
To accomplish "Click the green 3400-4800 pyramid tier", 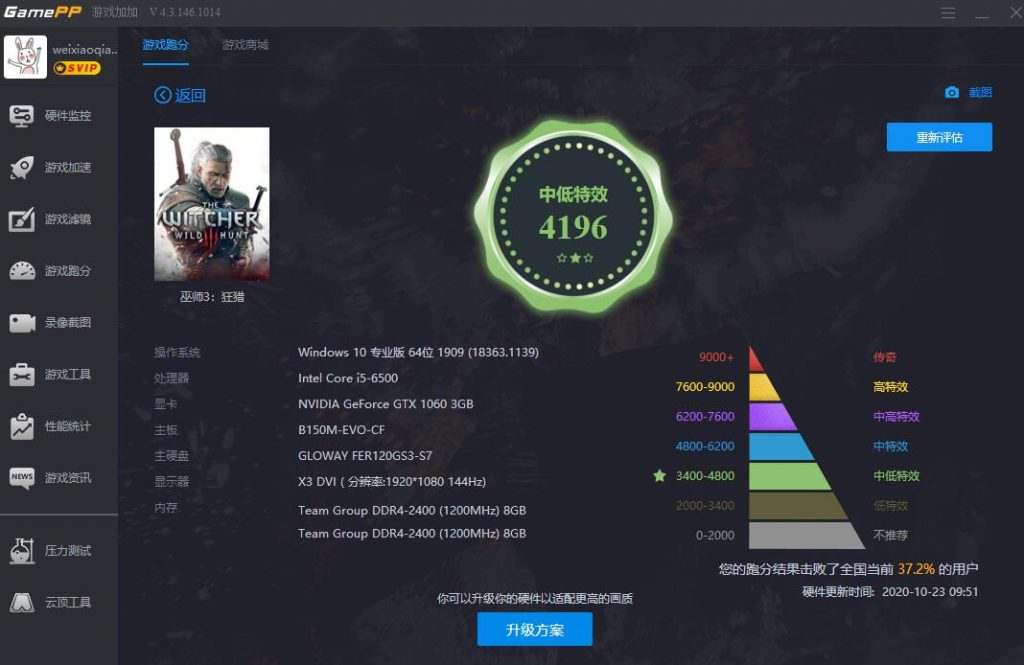I will click(x=788, y=476).
